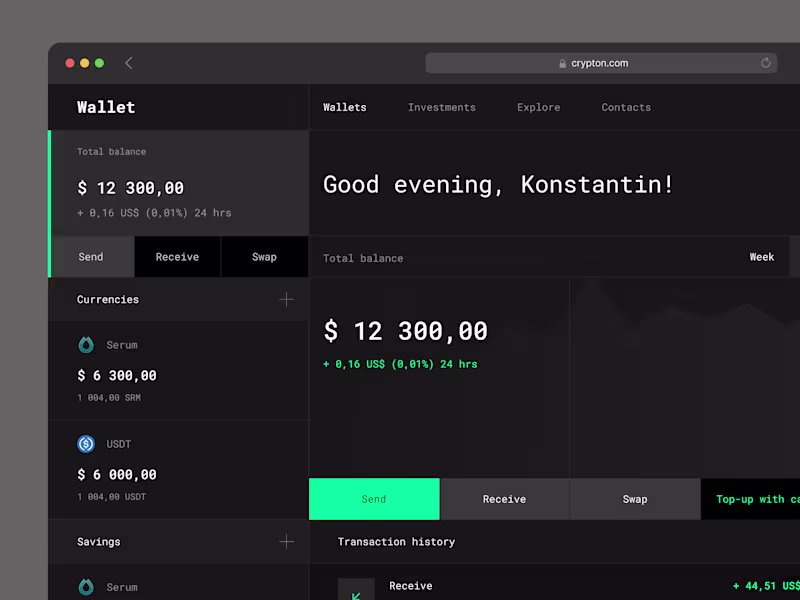Image resolution: width=800 pixels, height=600 pixels.
Task: Switch to the Investments tab
Action: pyautogui.click(x=442, y=107)
